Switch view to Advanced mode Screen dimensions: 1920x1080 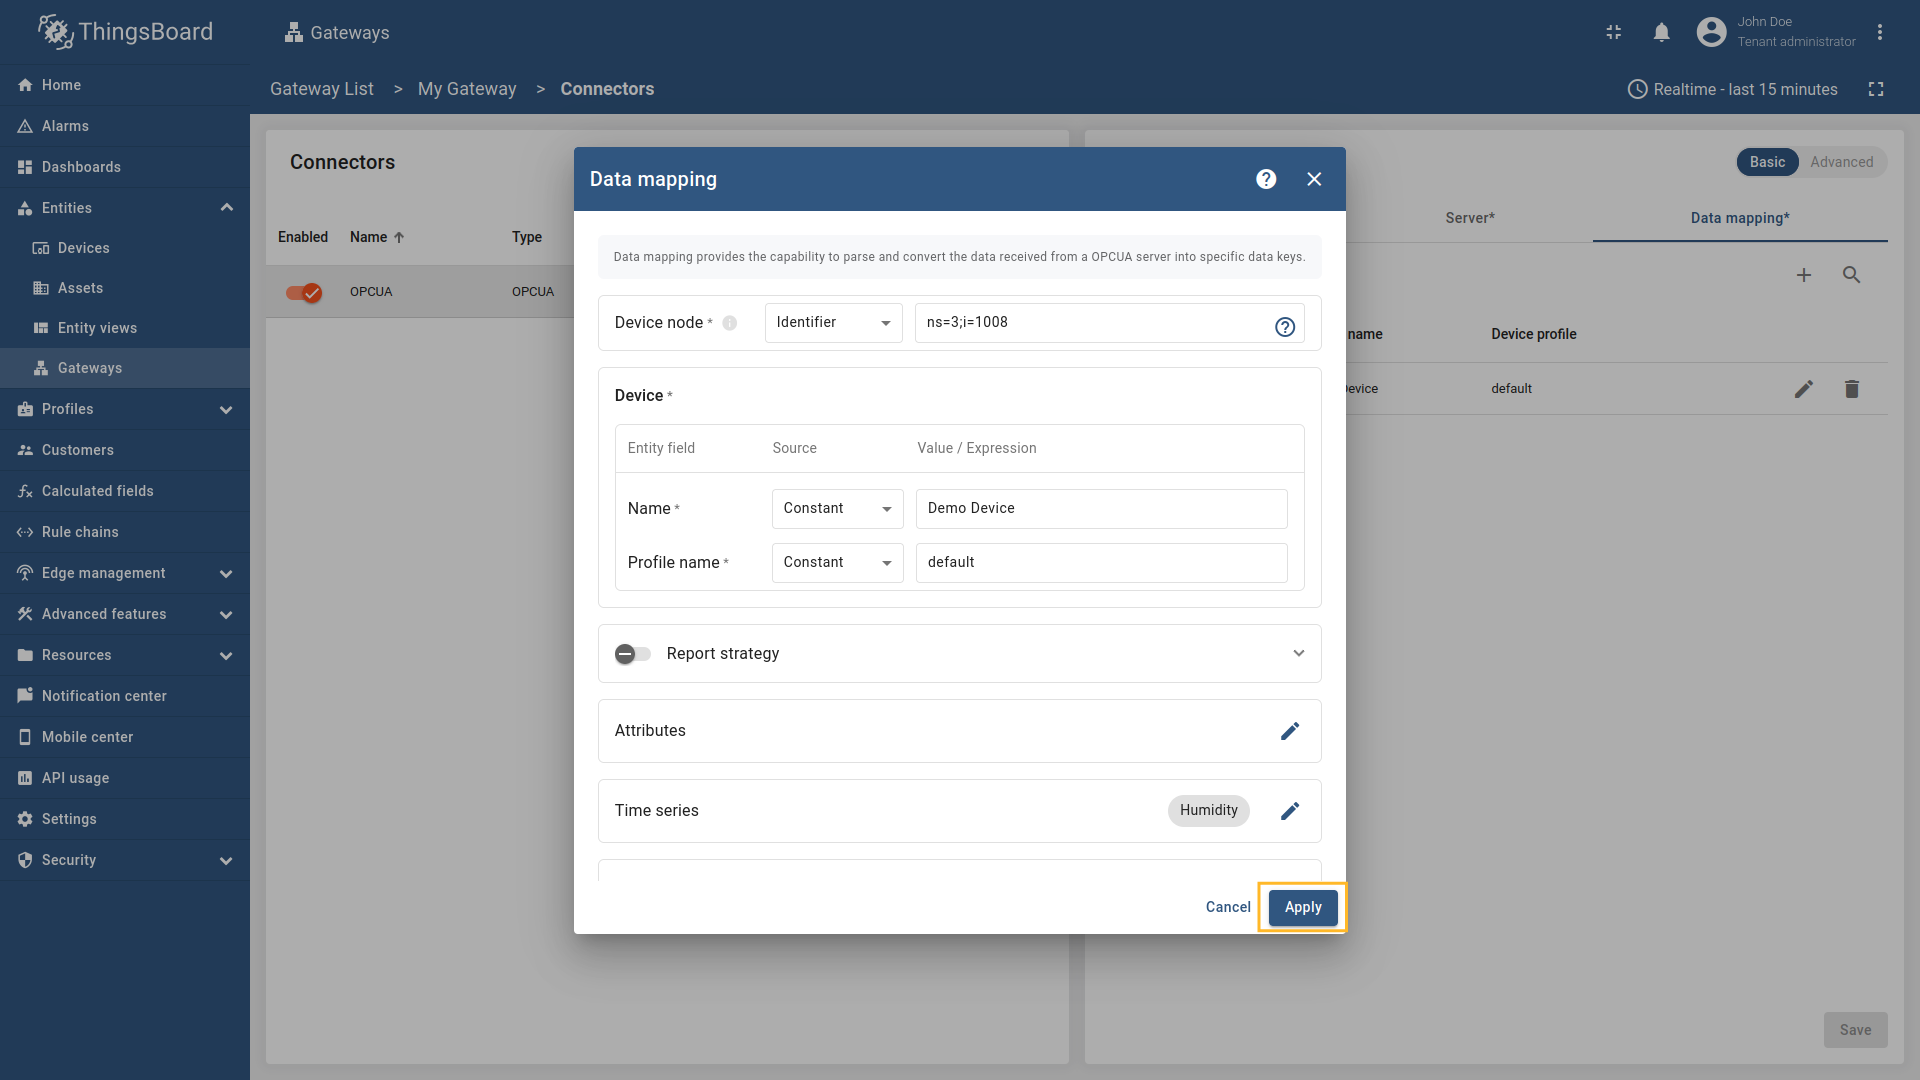[1843, 162]
